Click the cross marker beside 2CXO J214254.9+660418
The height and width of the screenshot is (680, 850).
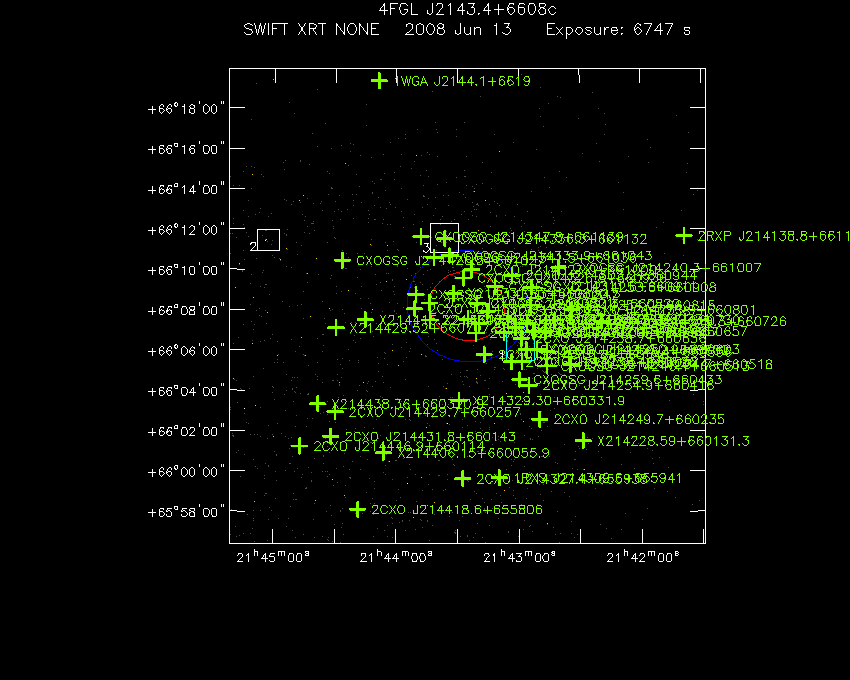pos(529,385)
